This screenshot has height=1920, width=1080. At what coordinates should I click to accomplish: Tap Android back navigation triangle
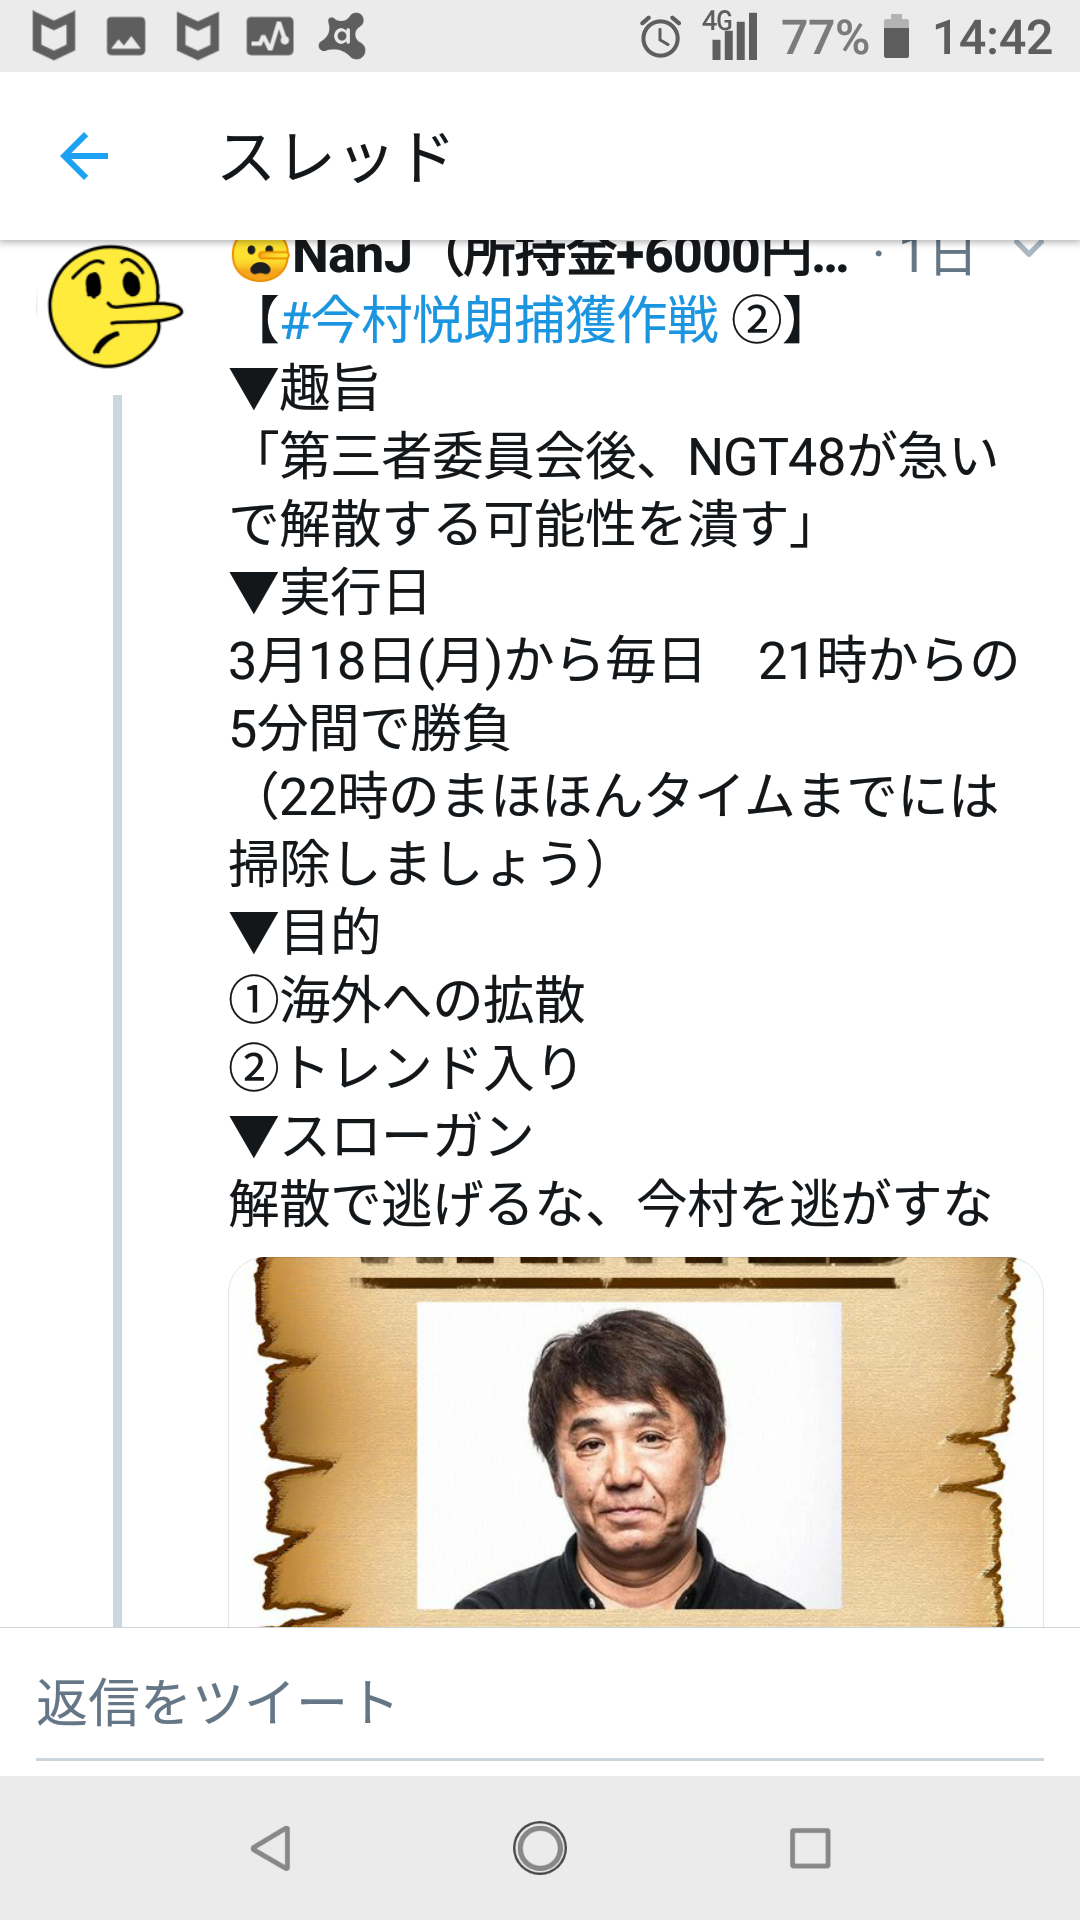pos(271,1848)
